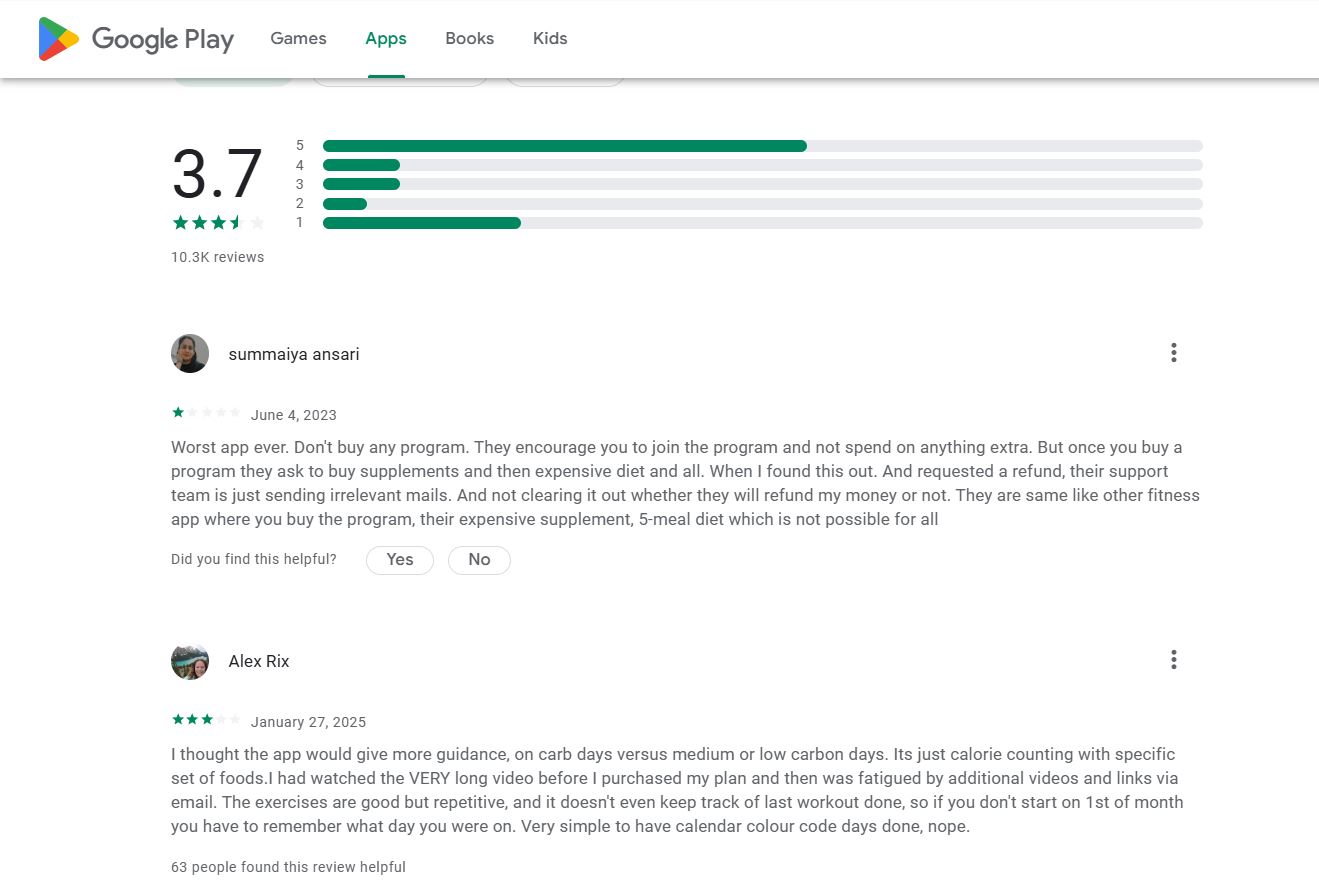Click the 1-star rating bar
The width and height of the screenshot is (1319, 881).
click(762, 223)
